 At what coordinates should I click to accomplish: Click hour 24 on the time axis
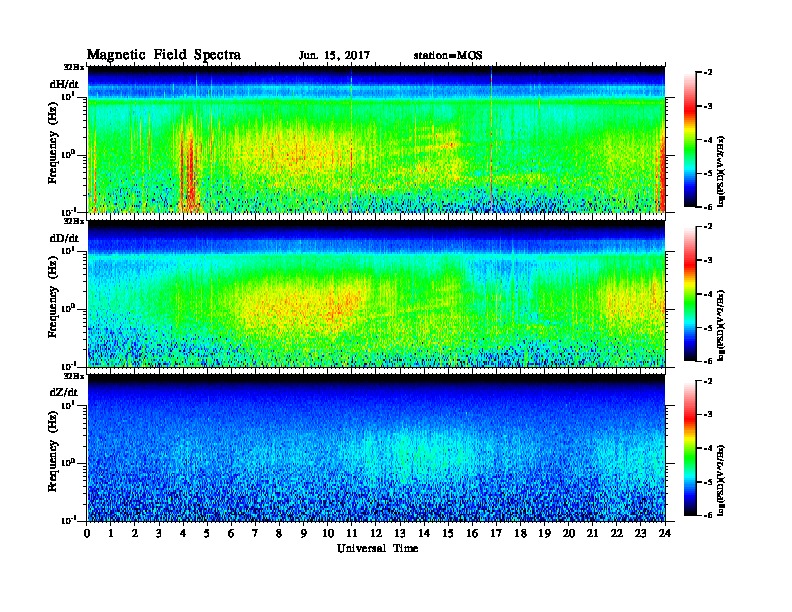pos(665,534)
